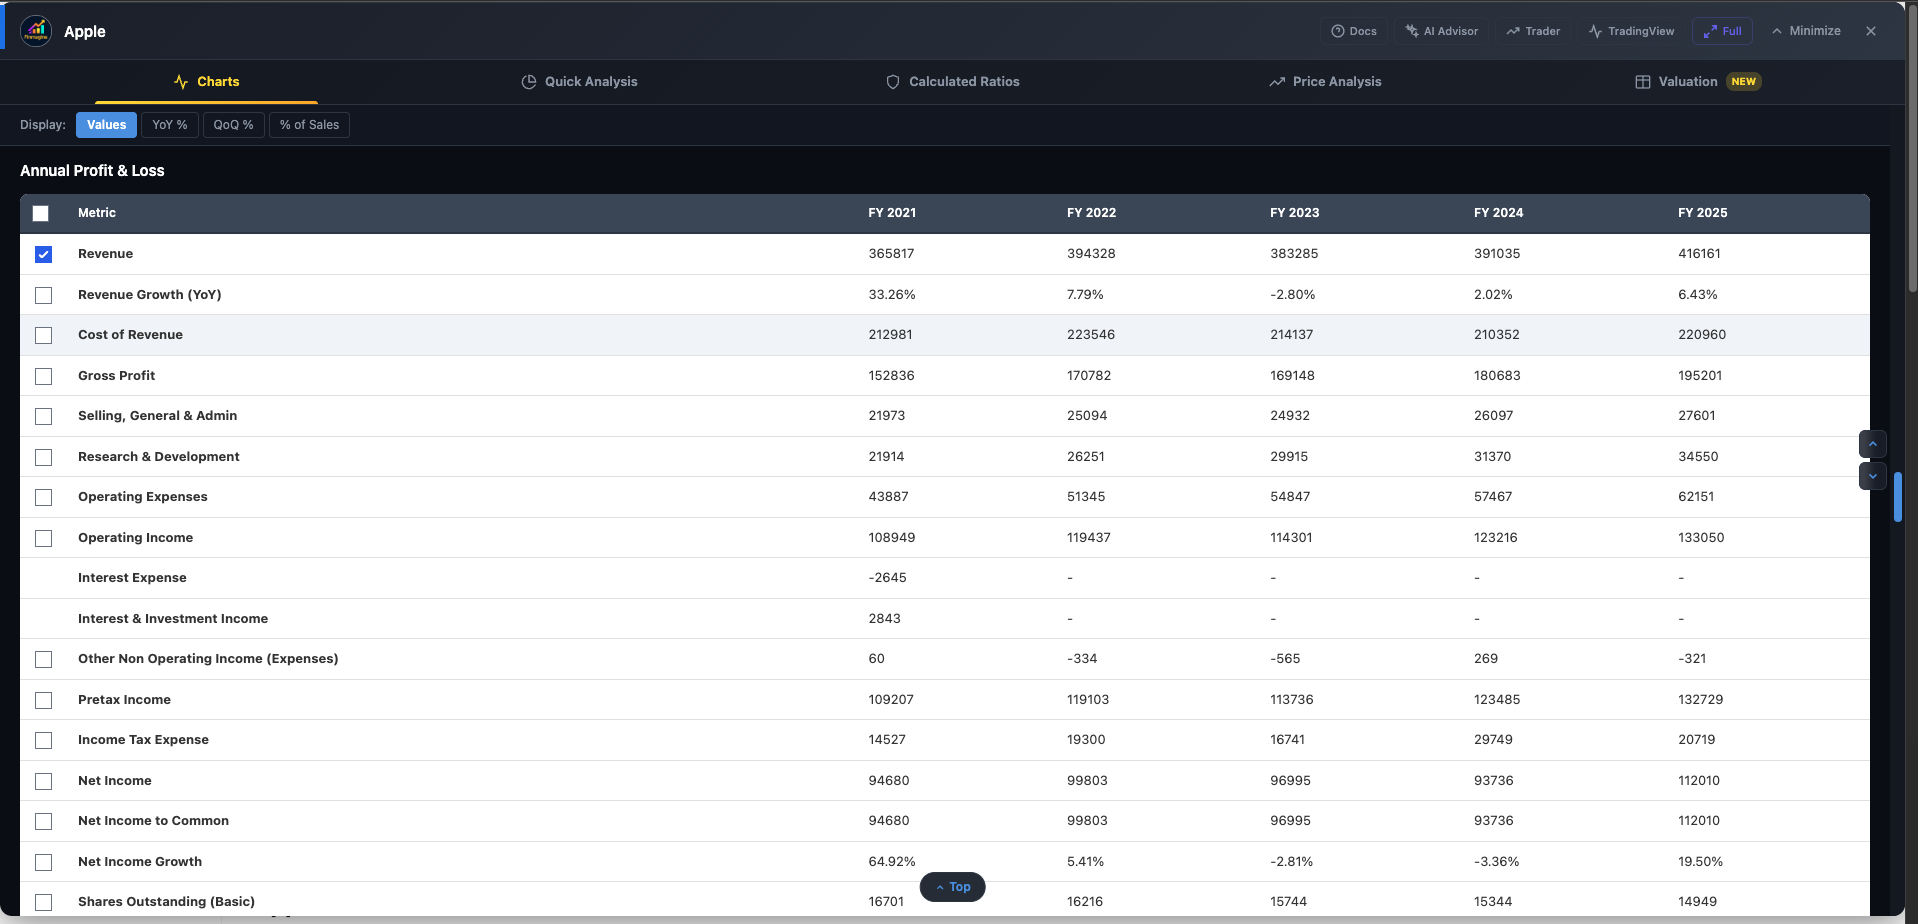Viewport: 1918px width, 924px height.
Task: Jump back with the Top button
Action: coord(952,887)
